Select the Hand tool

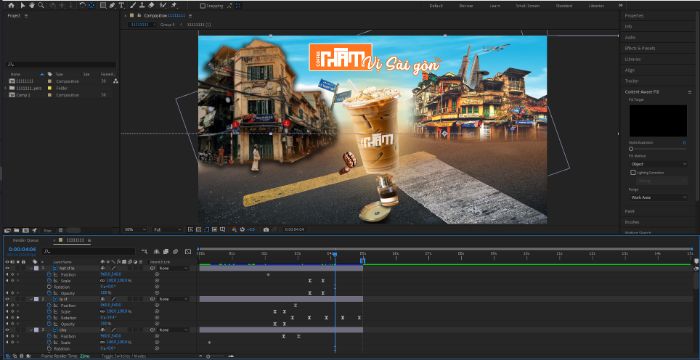tap(32, 5)
